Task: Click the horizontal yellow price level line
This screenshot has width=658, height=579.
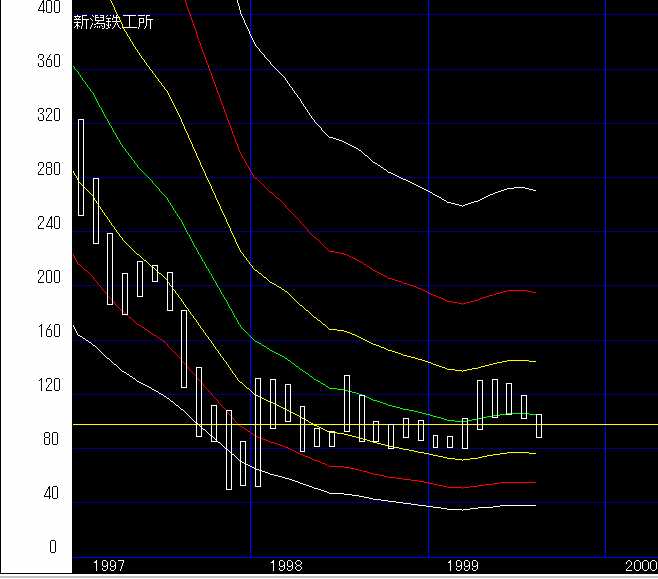Action: pos(600,425)
